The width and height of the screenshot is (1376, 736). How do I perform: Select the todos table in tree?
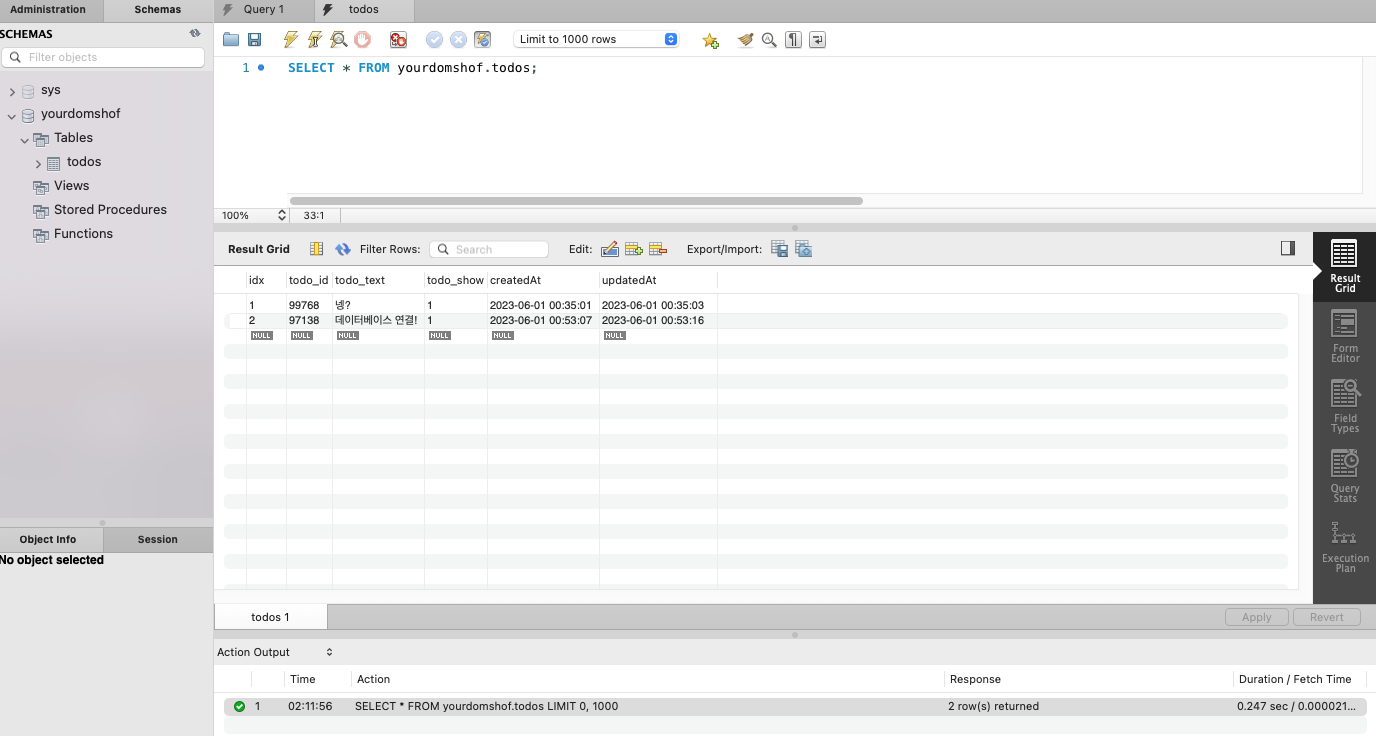(84, 162)
